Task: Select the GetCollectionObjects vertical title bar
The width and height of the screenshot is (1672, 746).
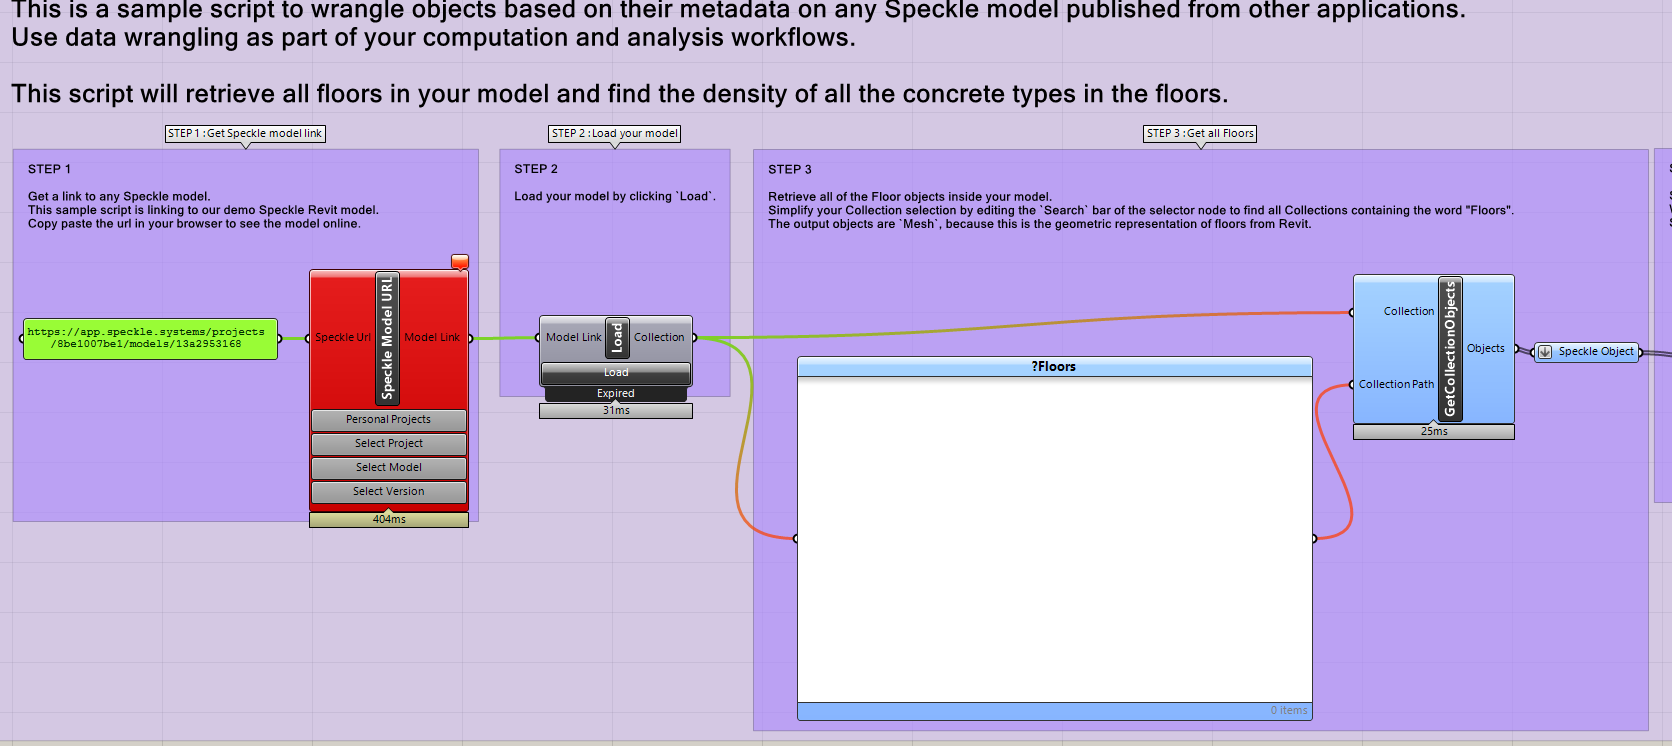Action: click(1450, 348)
